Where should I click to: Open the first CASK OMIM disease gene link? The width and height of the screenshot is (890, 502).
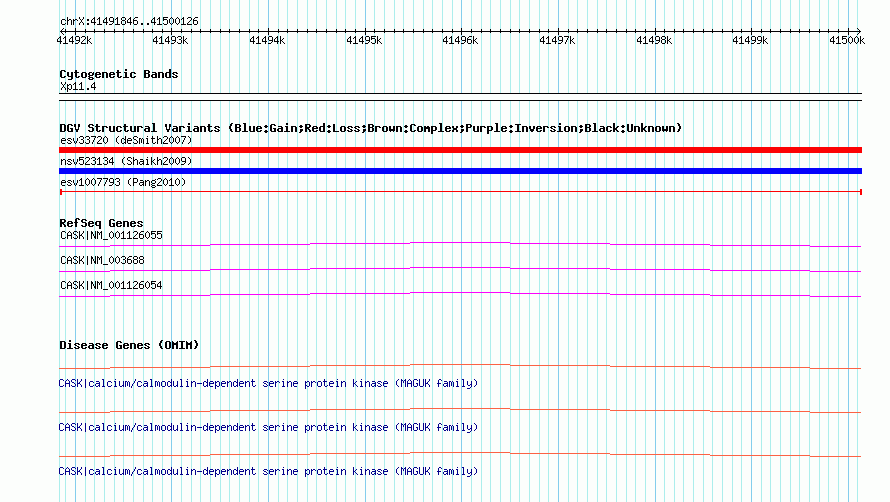[x=268, y=383]
